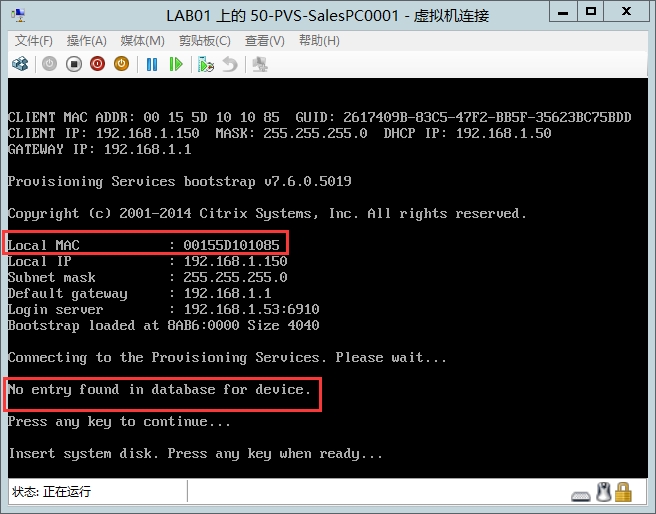Open the 剪贴板(C) menu
This screenshot has width=656, height=514.
tap(205, 41)
